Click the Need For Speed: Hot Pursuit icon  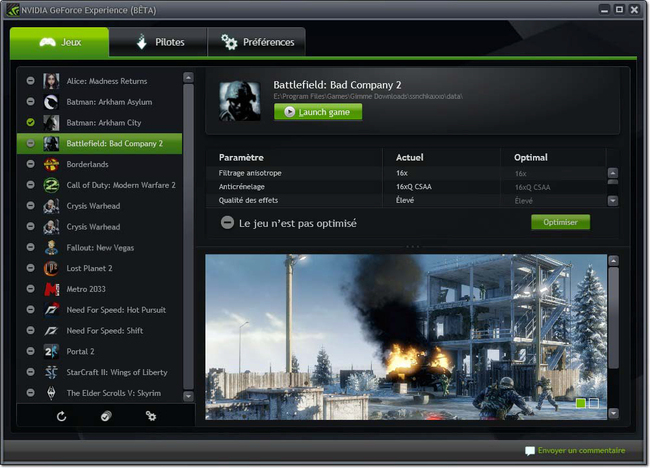pos(51,310)
